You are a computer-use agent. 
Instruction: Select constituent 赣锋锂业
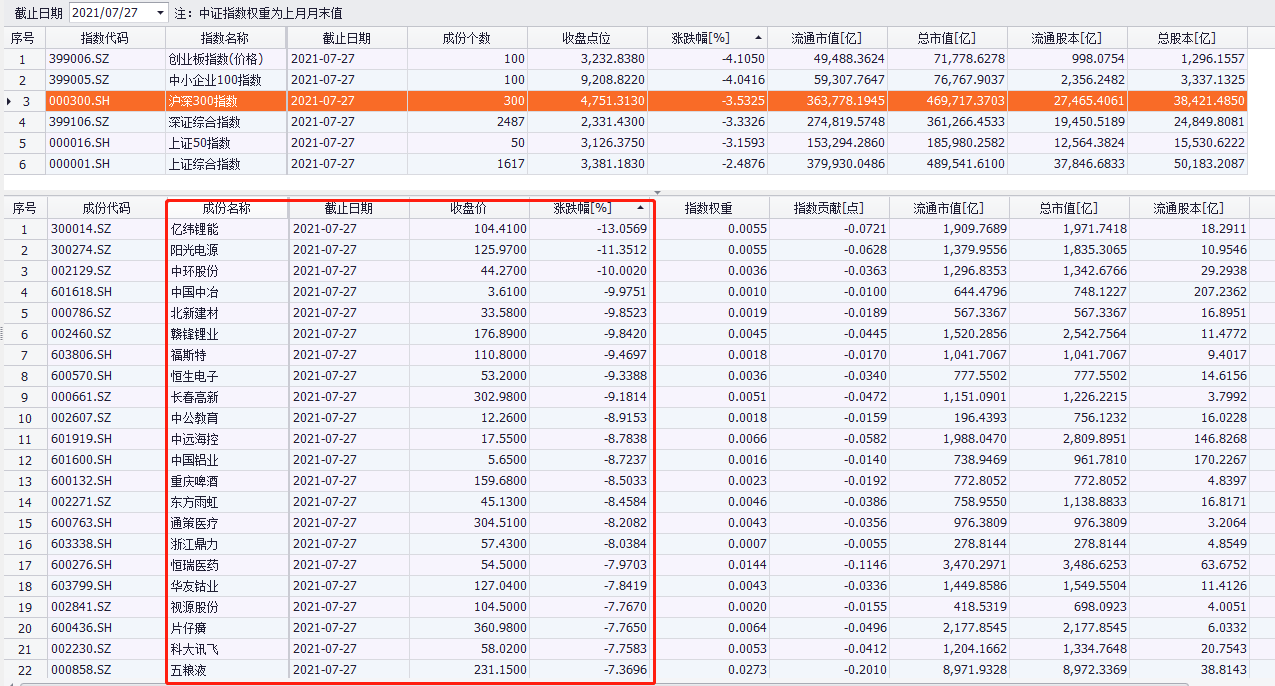click(x=194, y=334)
